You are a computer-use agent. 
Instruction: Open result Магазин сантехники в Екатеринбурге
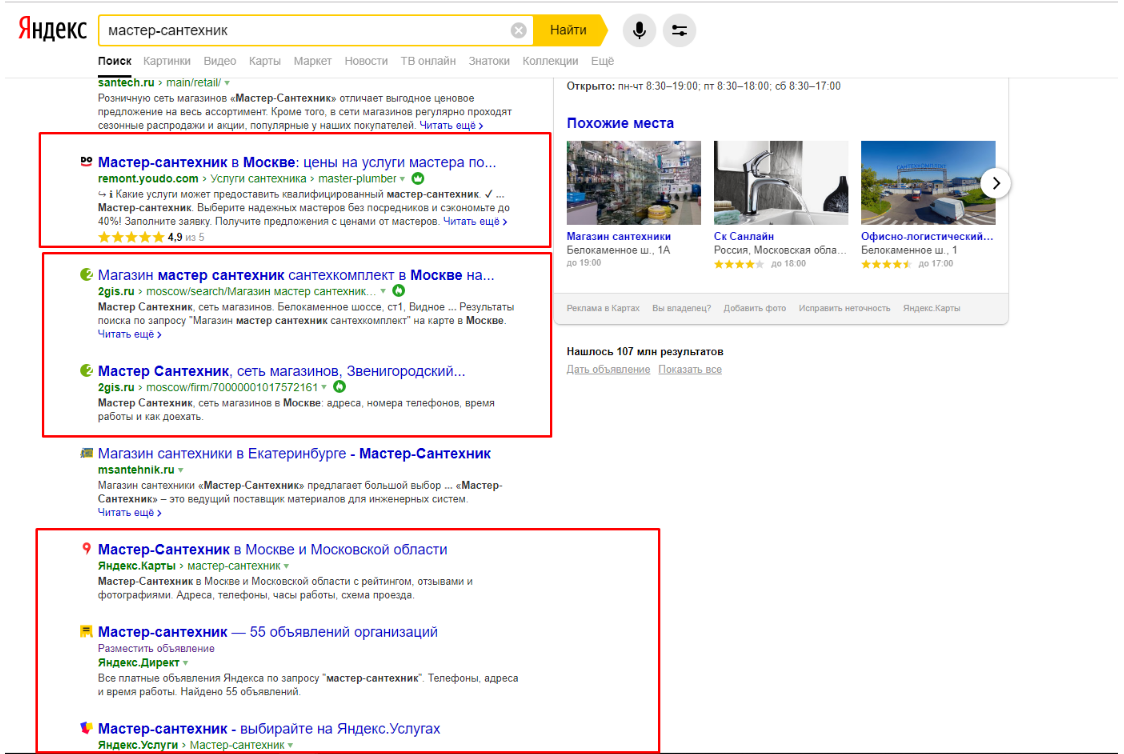294,454
